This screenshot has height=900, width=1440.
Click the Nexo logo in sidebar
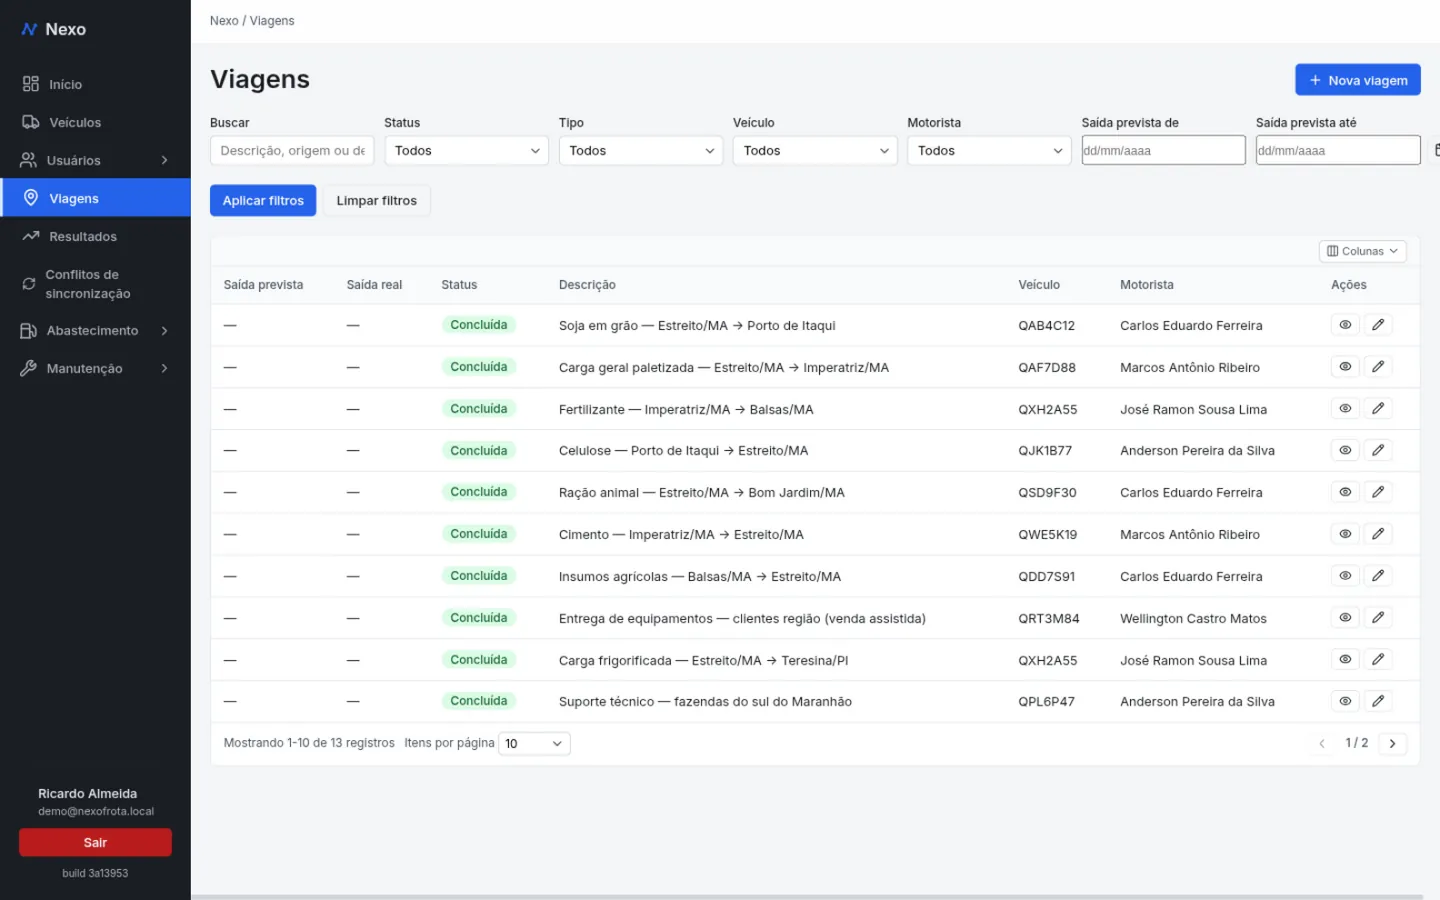tap(54, 30)
